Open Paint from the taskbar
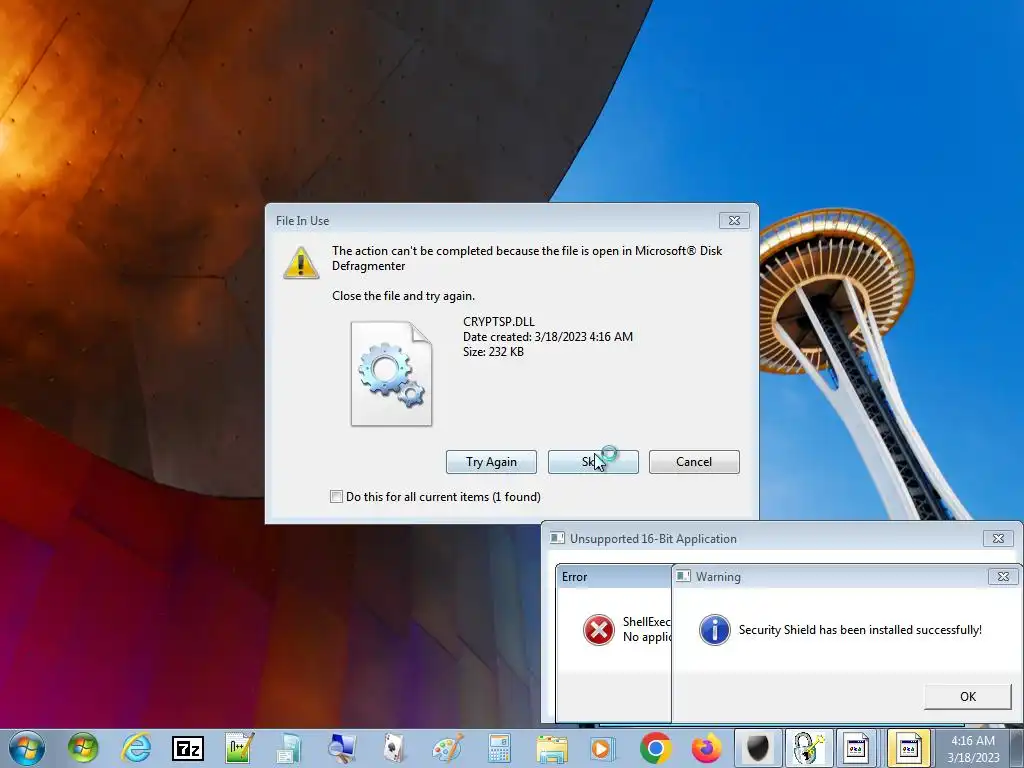Viewport: 1024px width, 768px height. coord(448,748)
